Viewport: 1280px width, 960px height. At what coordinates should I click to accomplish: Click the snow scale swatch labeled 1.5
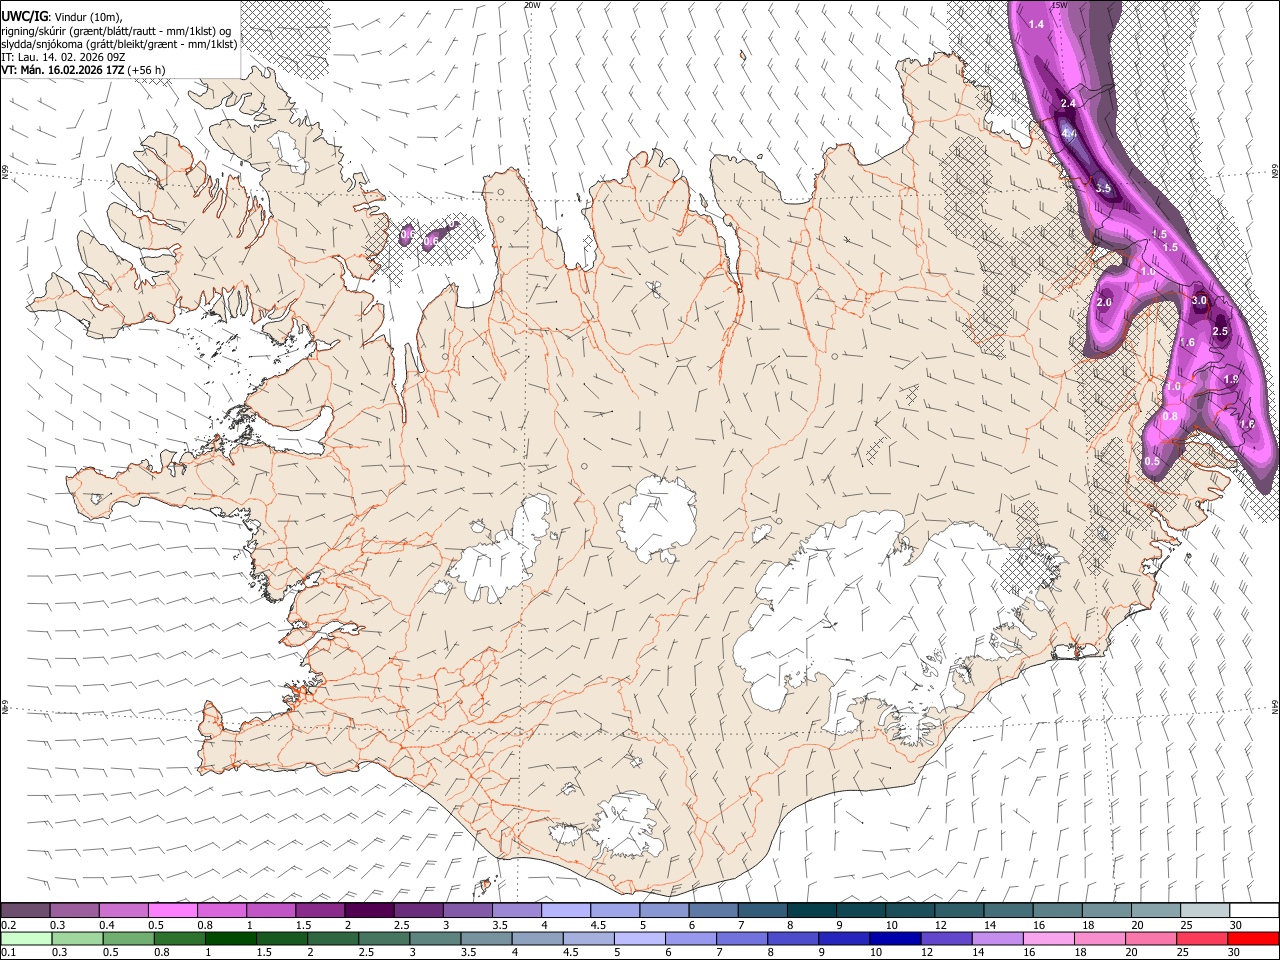(x=320, y=910)
